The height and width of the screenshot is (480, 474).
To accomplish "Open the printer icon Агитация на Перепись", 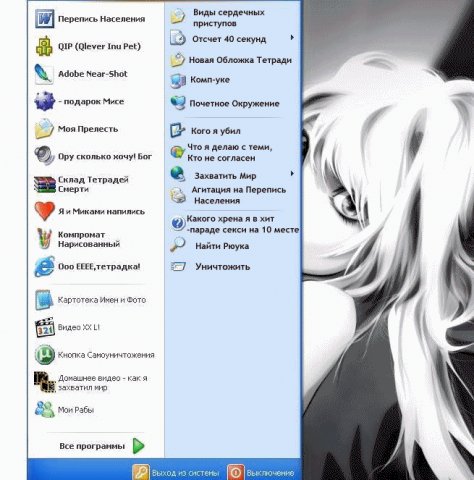I will coord(178,195).
